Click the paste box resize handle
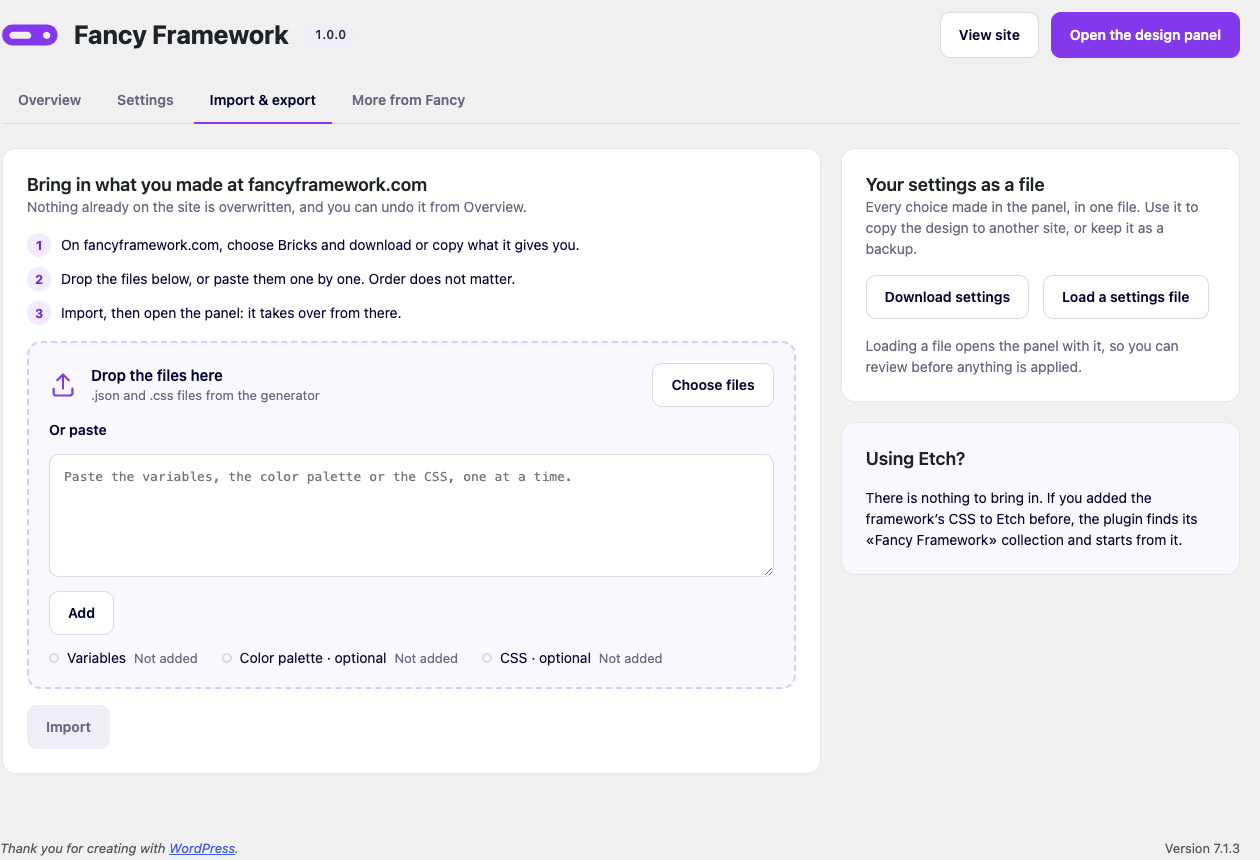Viewport: 1260px width, 860px height. [x=767, y=570]
